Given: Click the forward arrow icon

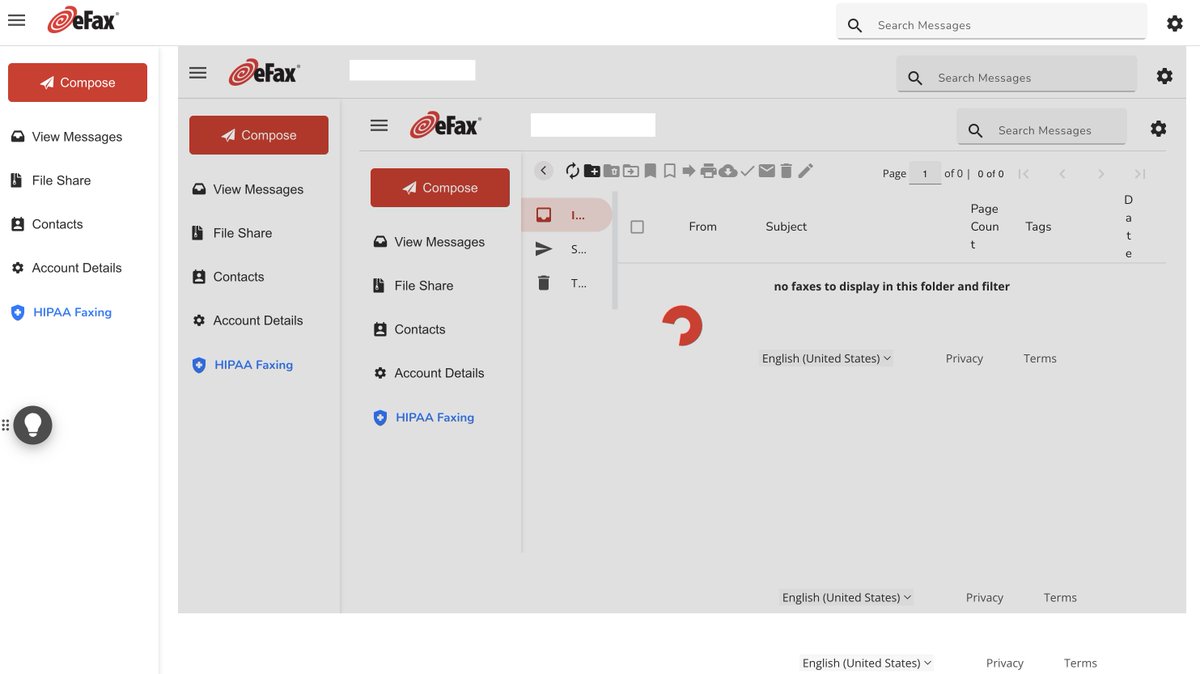Looking at the screenshot, I should [x=689, y=171].
